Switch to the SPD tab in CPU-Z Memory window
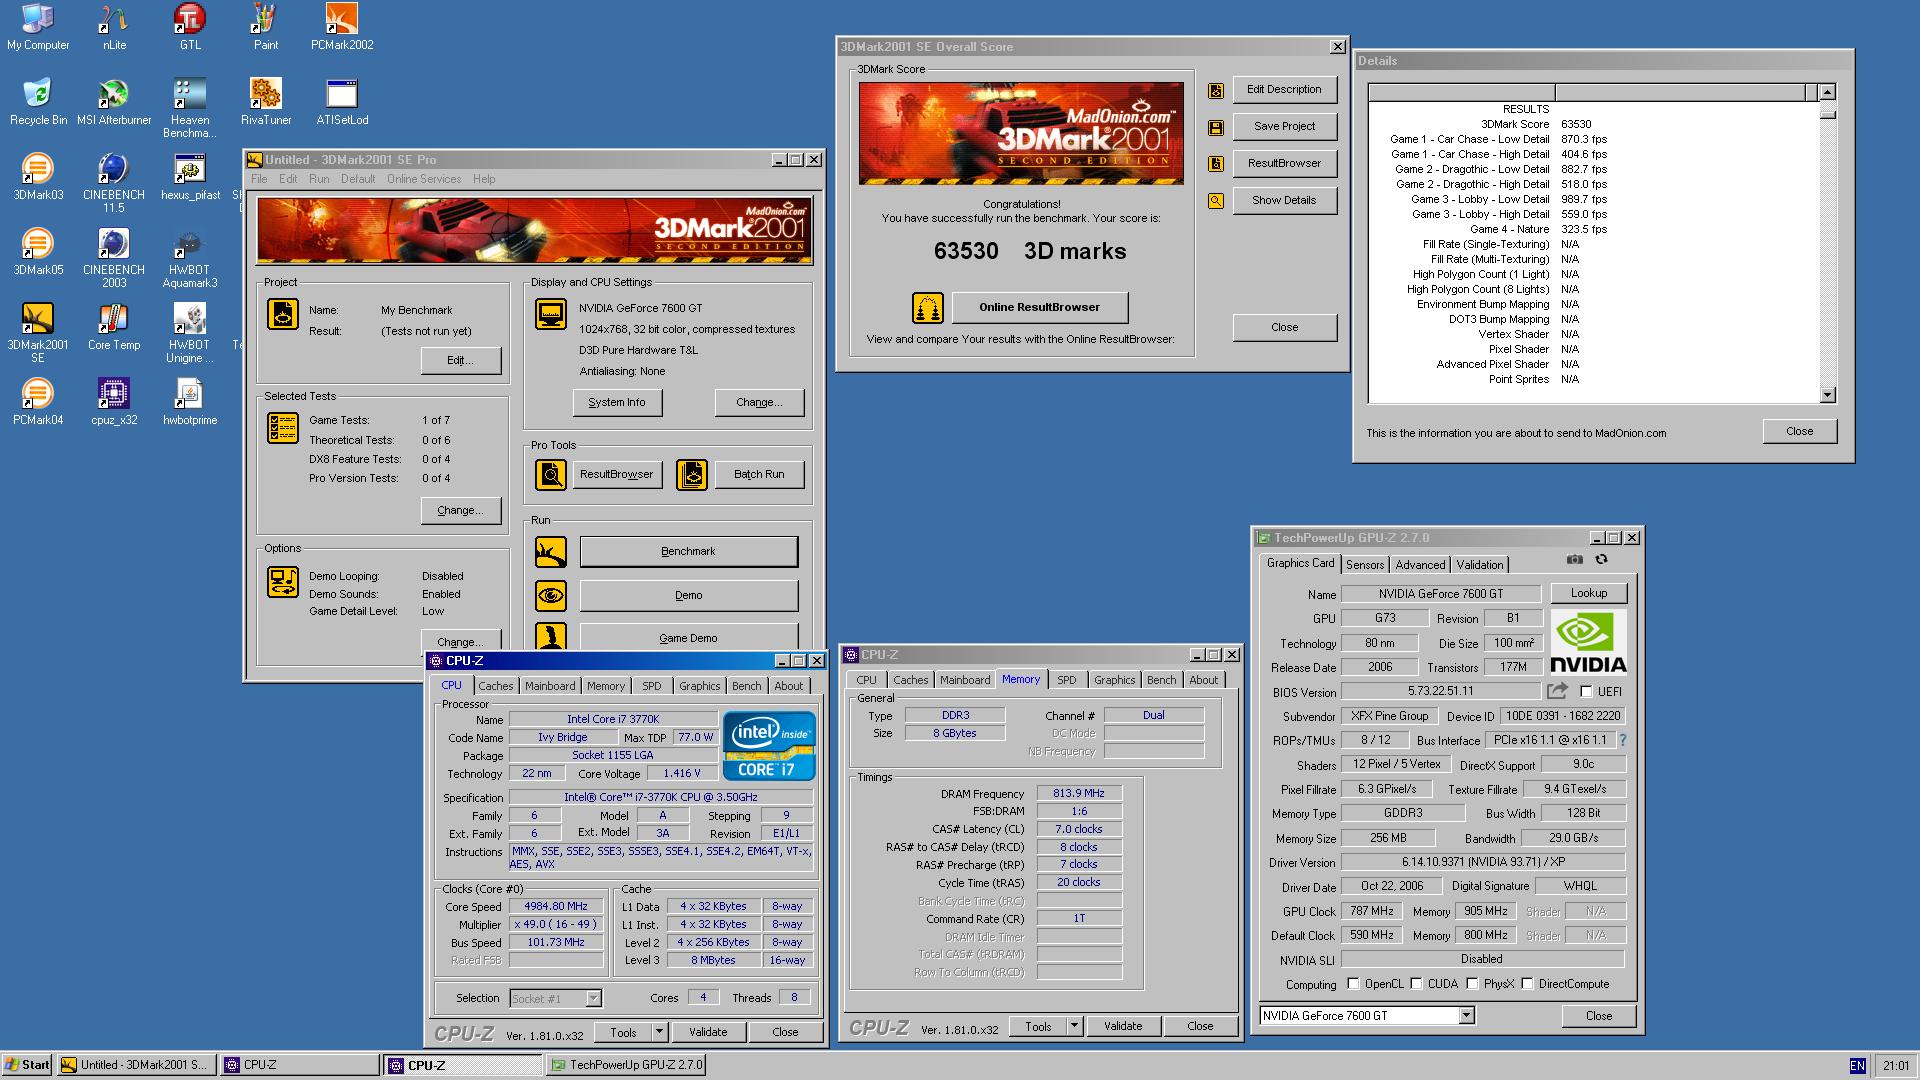Screen dimensions: 1920x1080 [x=1067, y=680]
